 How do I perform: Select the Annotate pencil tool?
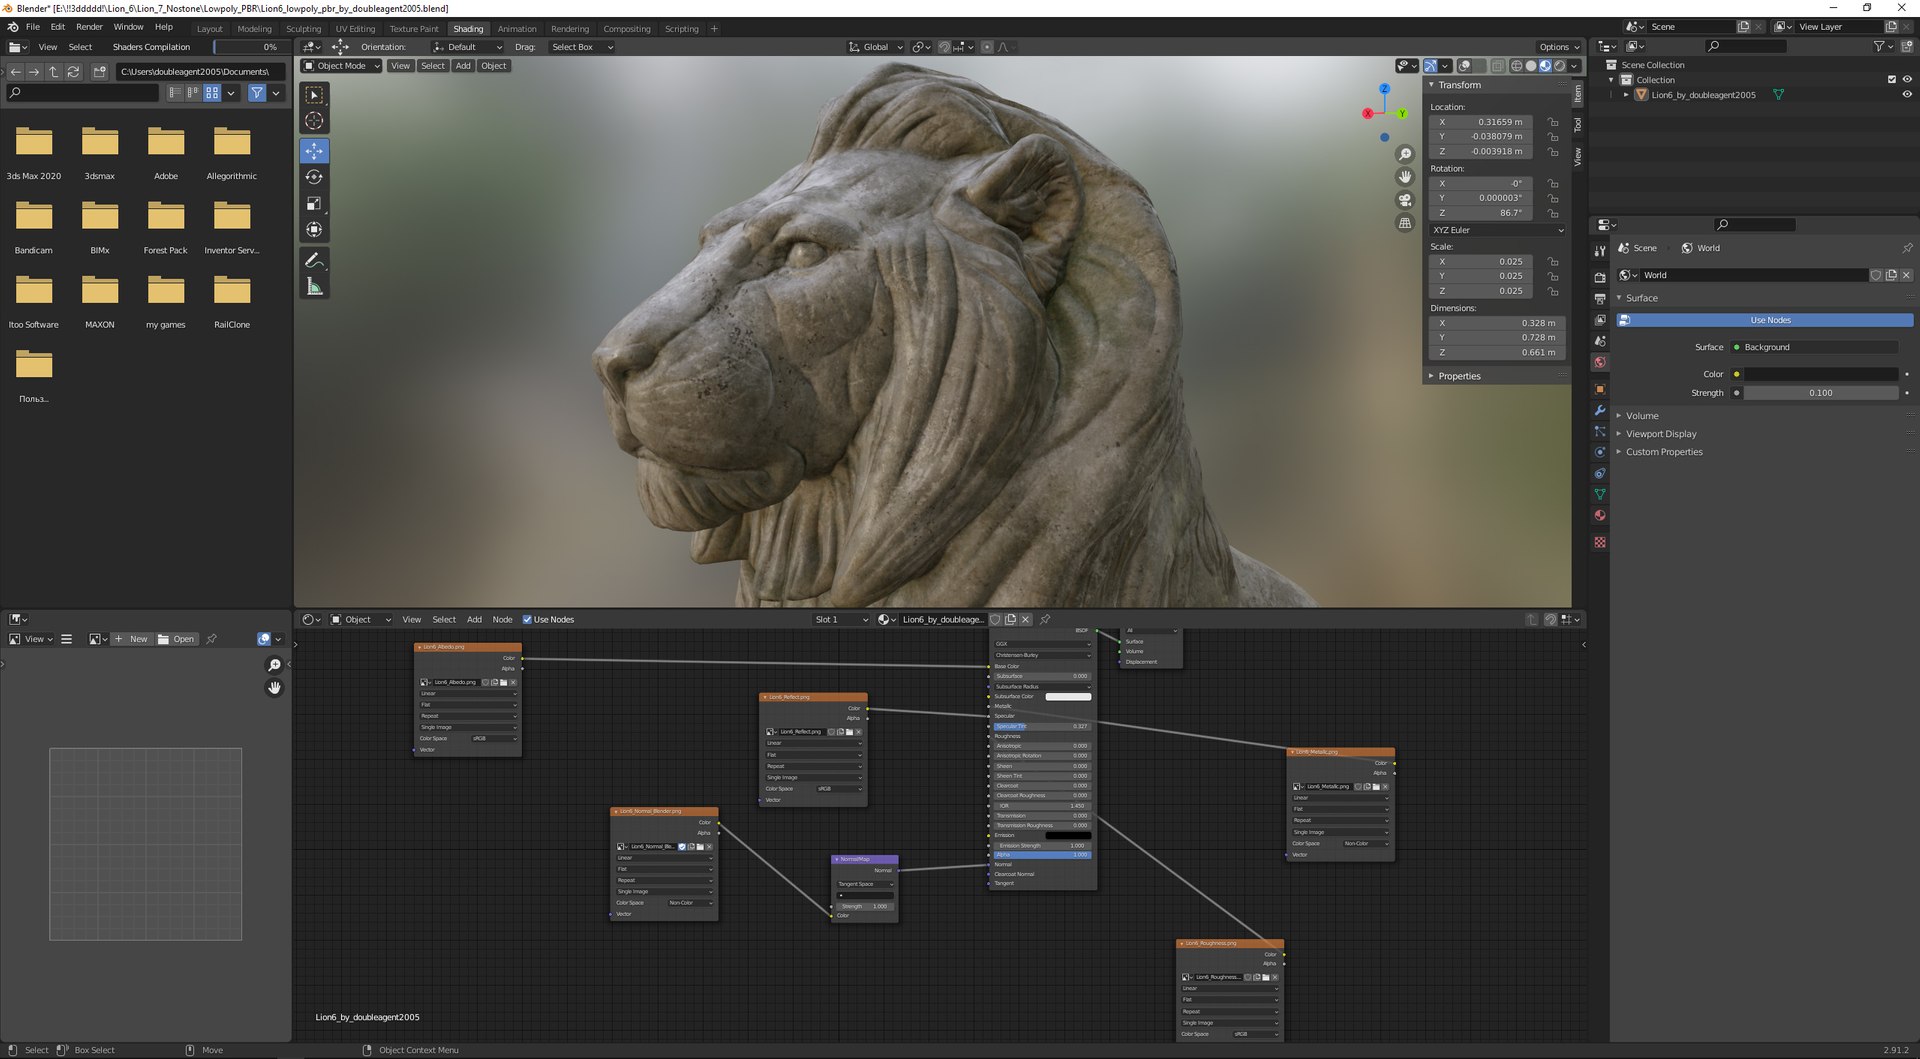pyautogui.click(x=314, y=260)
